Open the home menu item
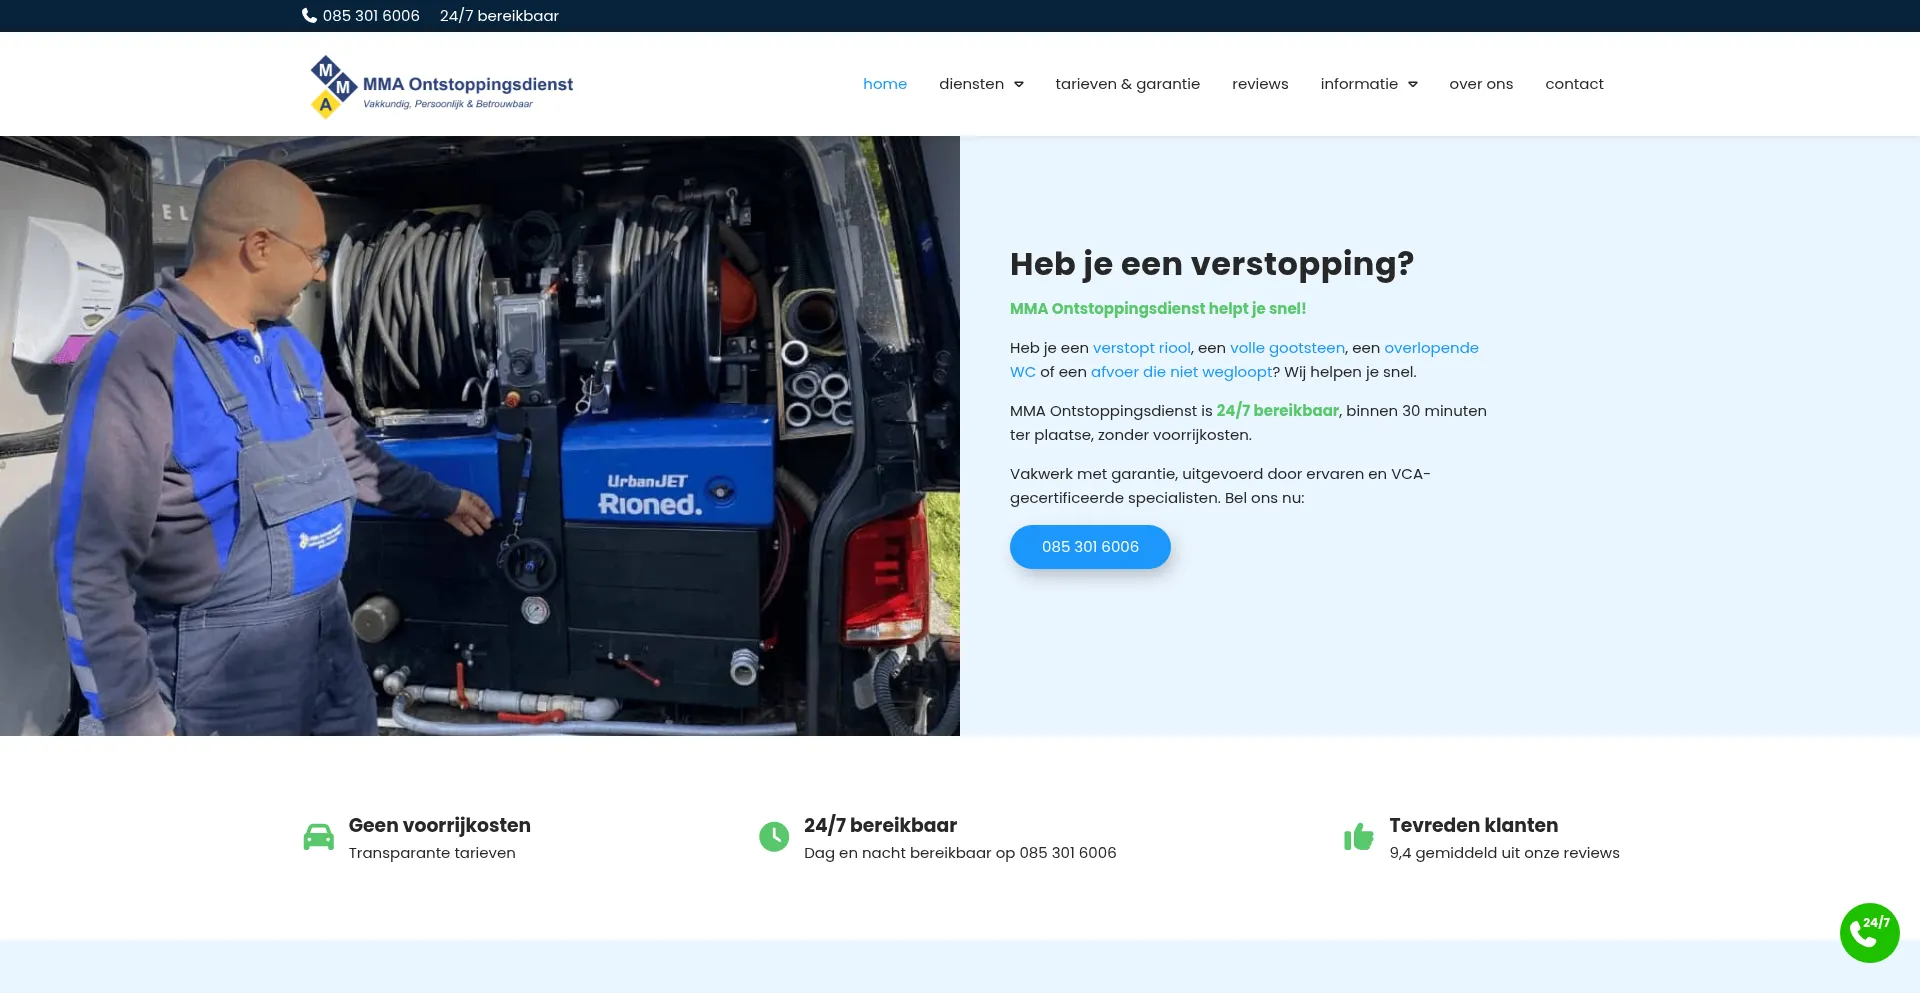 pos(884,84)
